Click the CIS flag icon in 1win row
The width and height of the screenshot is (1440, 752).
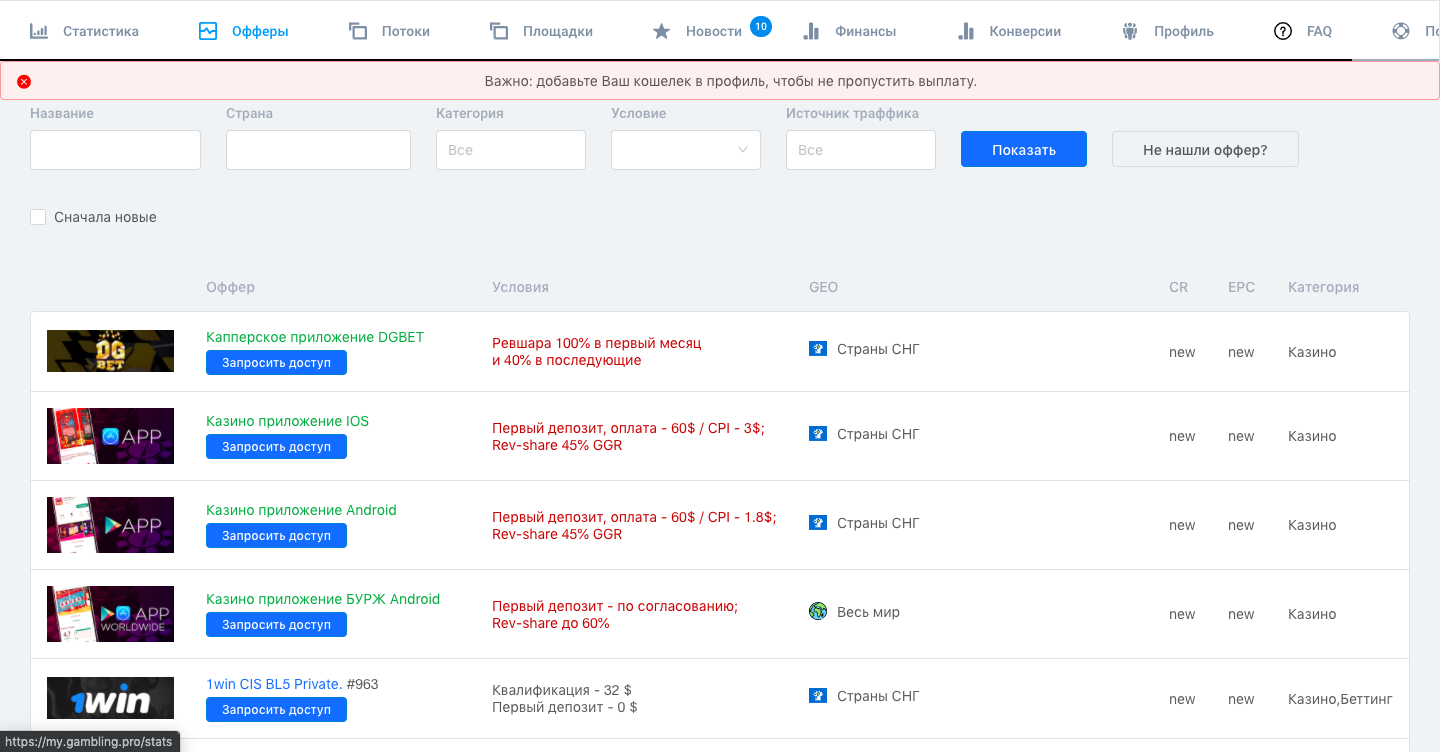tap(818, 696)
